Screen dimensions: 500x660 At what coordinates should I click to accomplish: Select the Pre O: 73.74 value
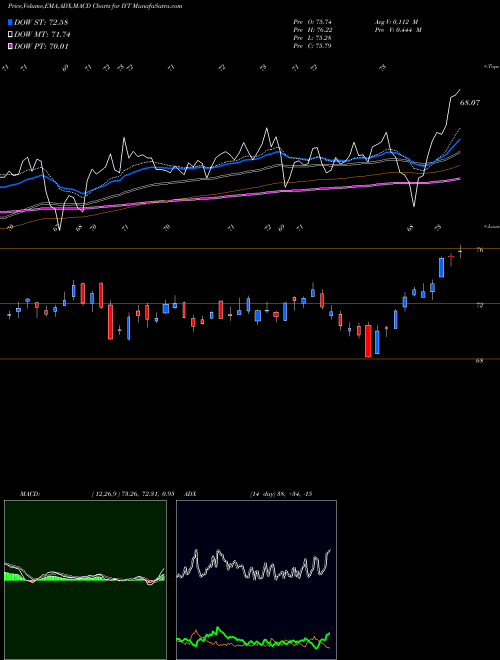point(312,21)
